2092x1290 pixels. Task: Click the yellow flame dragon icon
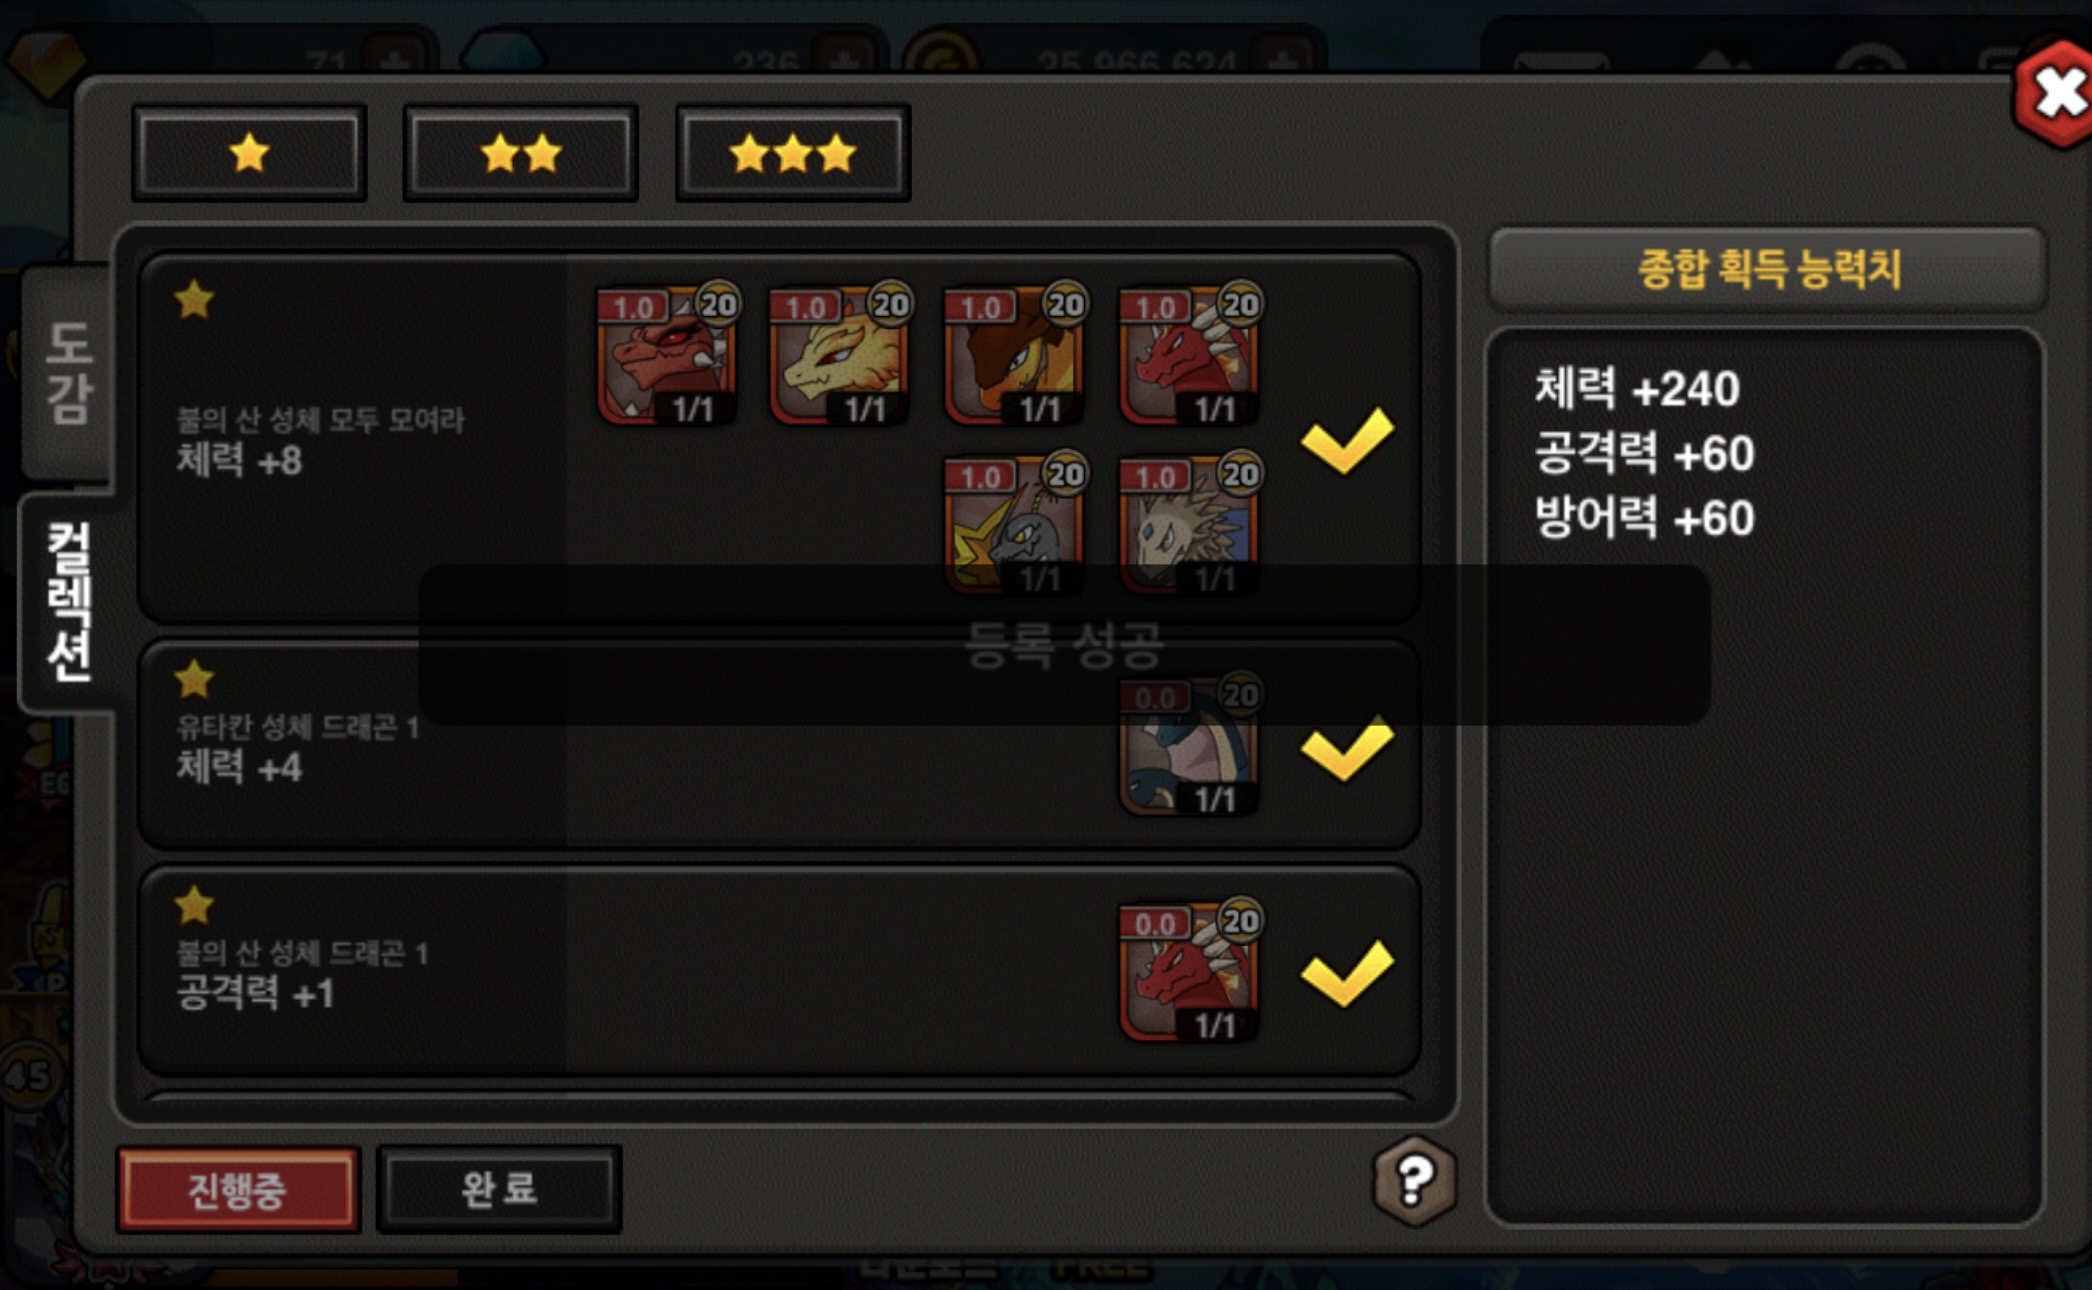tap(840, 355)
